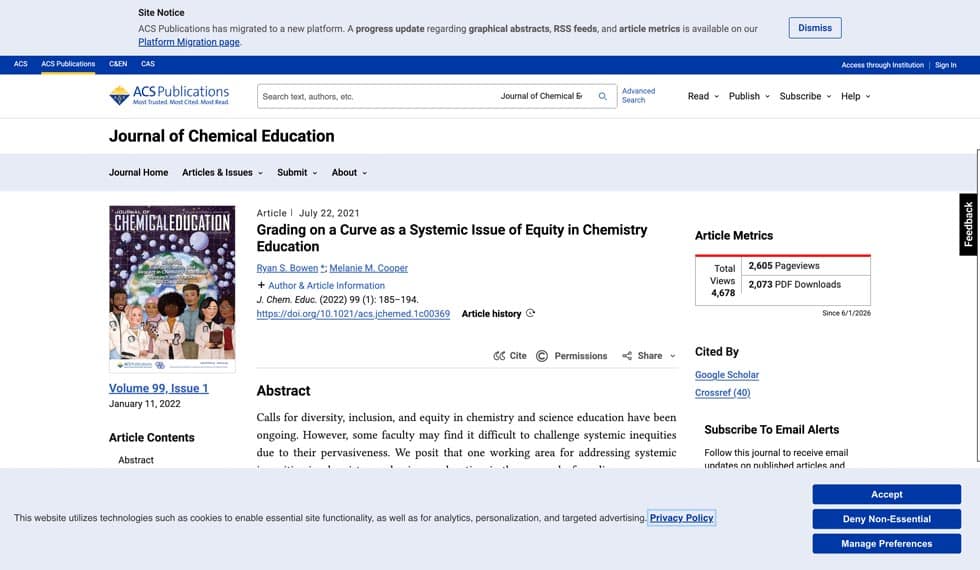
Task: Open the Share icon
Action: 627,356
